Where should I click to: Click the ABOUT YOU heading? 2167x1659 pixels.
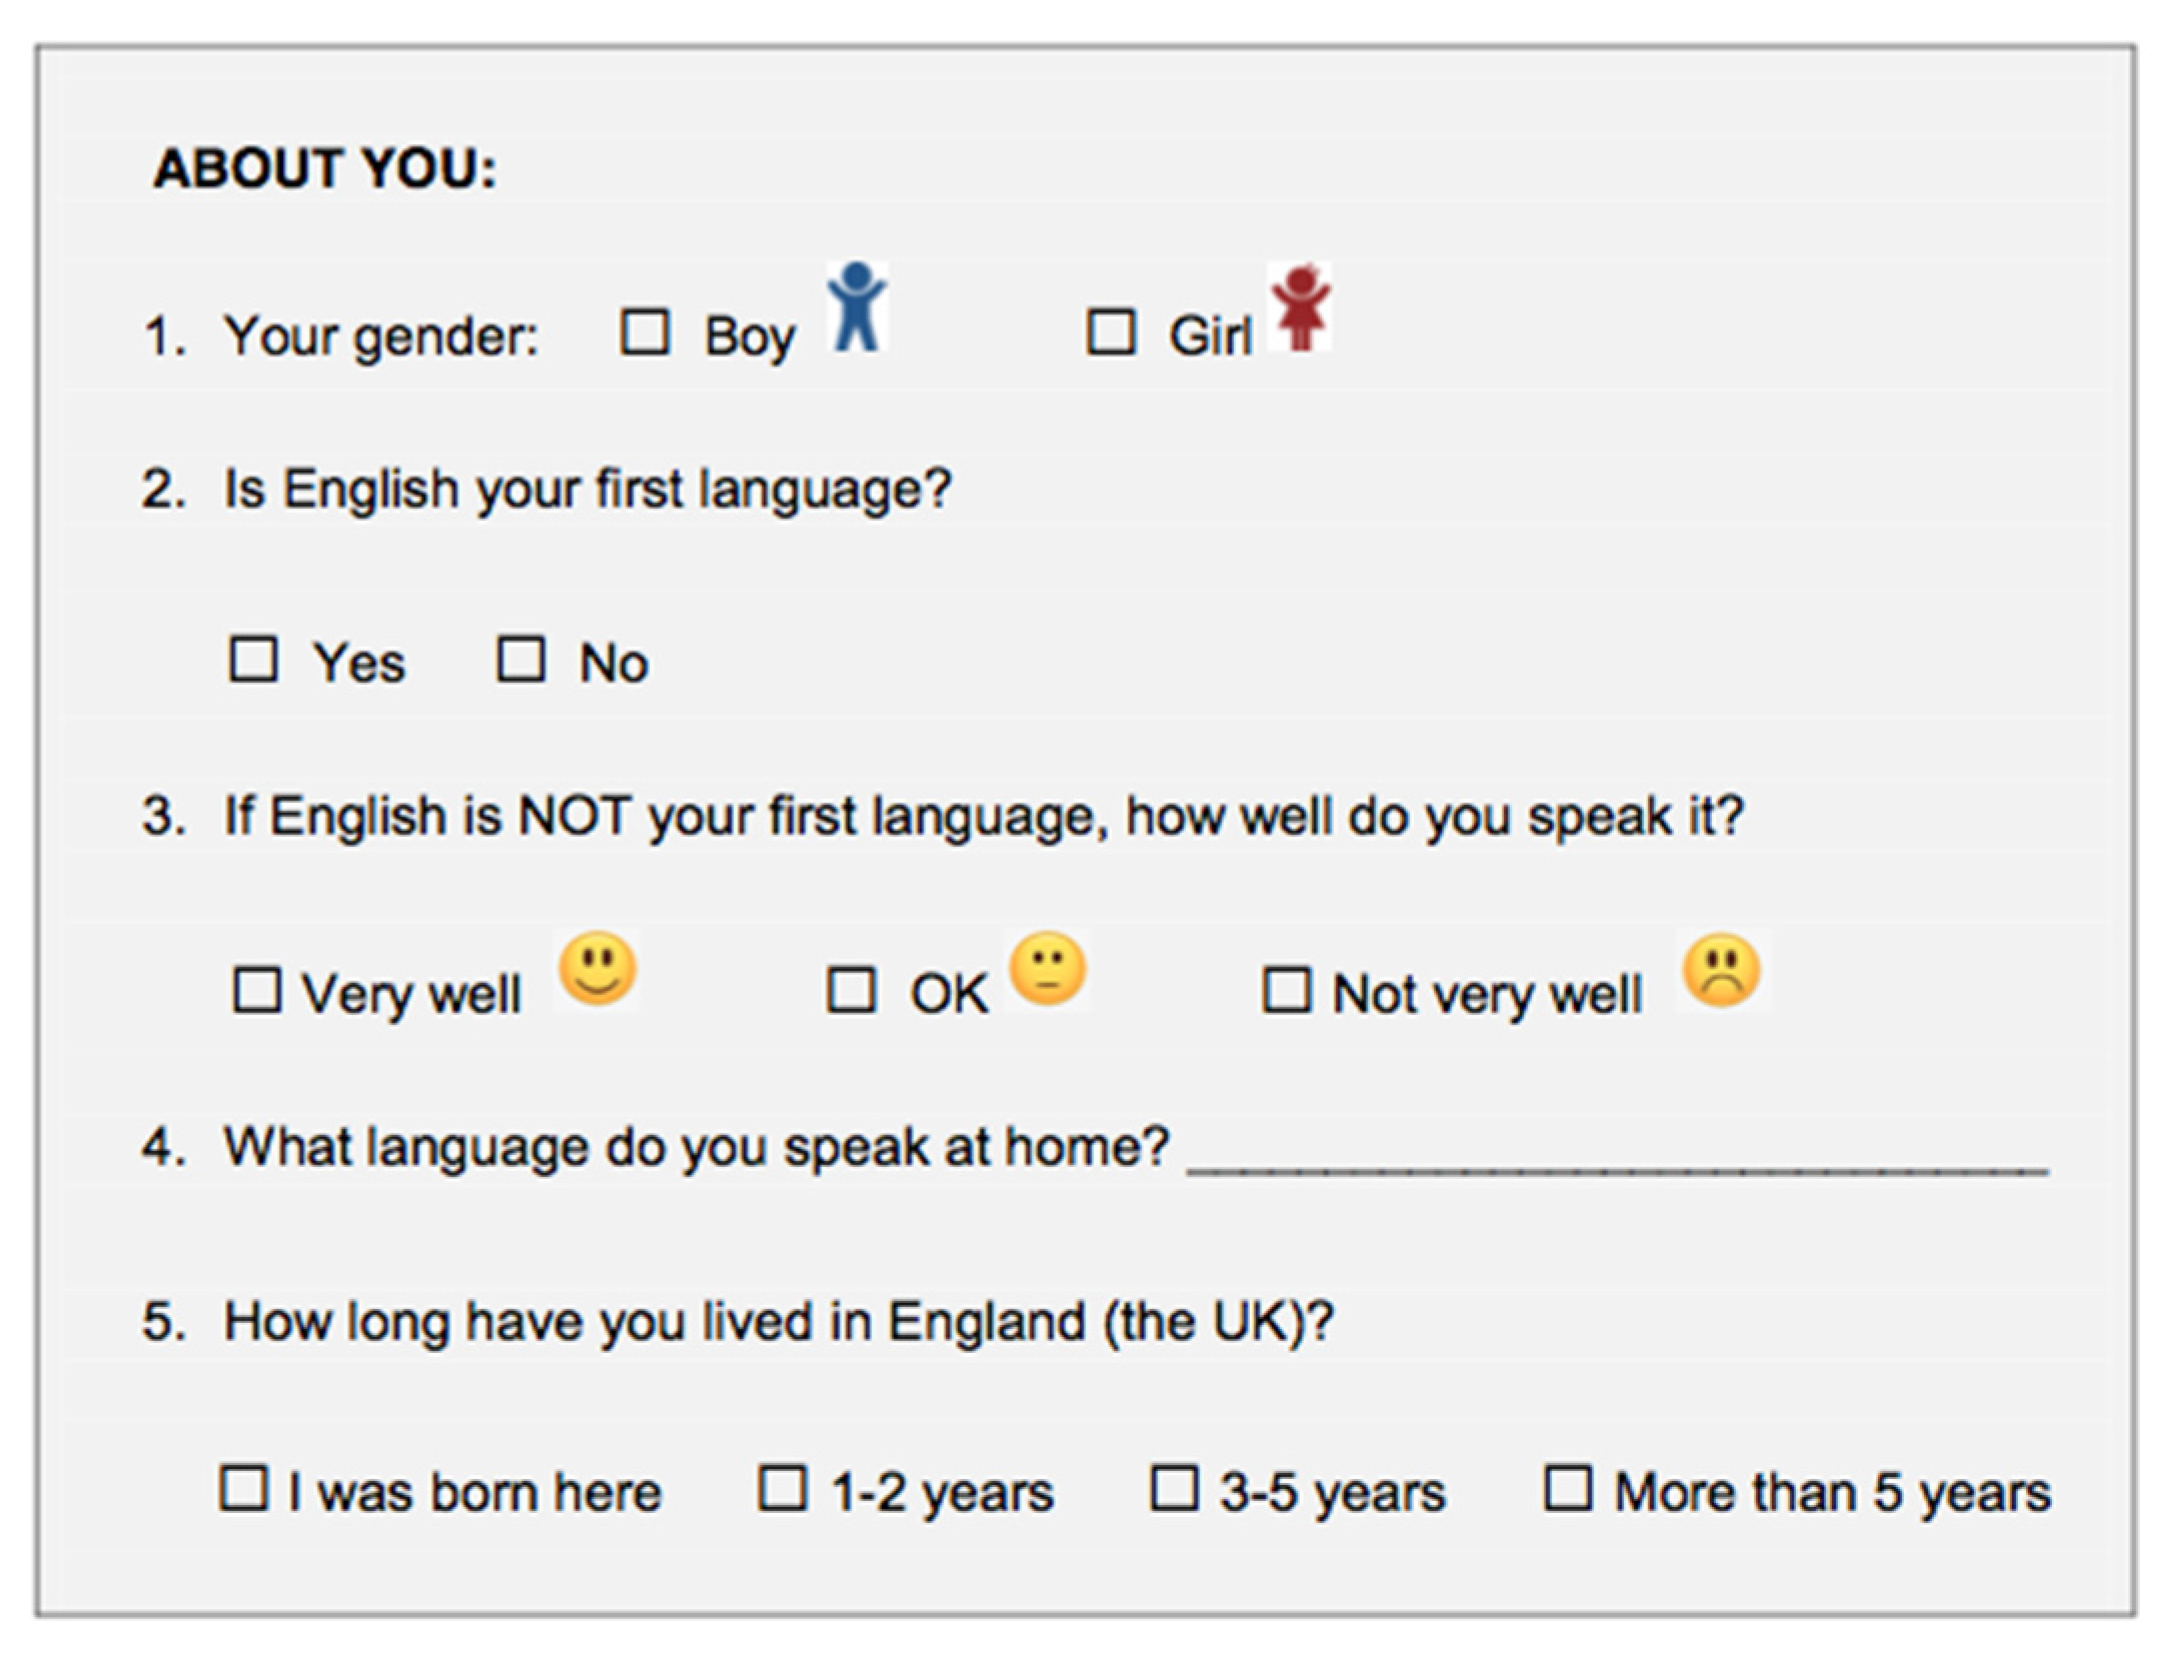[x=325, y=168]
